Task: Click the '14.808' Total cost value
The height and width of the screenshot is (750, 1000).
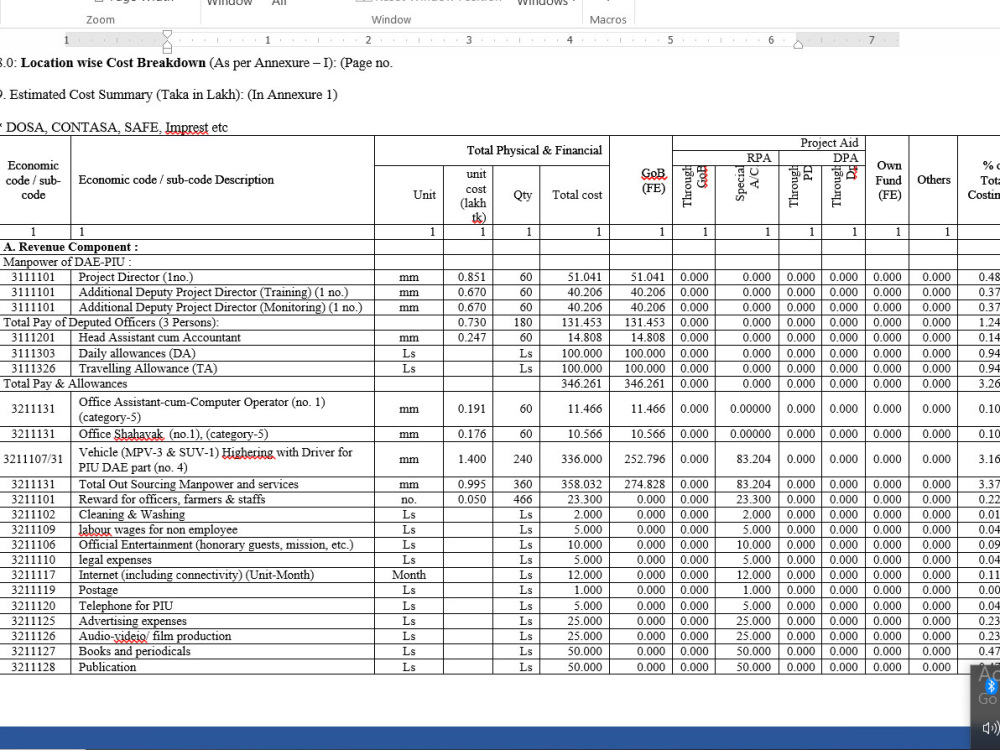Action: [x=585, y=337]
